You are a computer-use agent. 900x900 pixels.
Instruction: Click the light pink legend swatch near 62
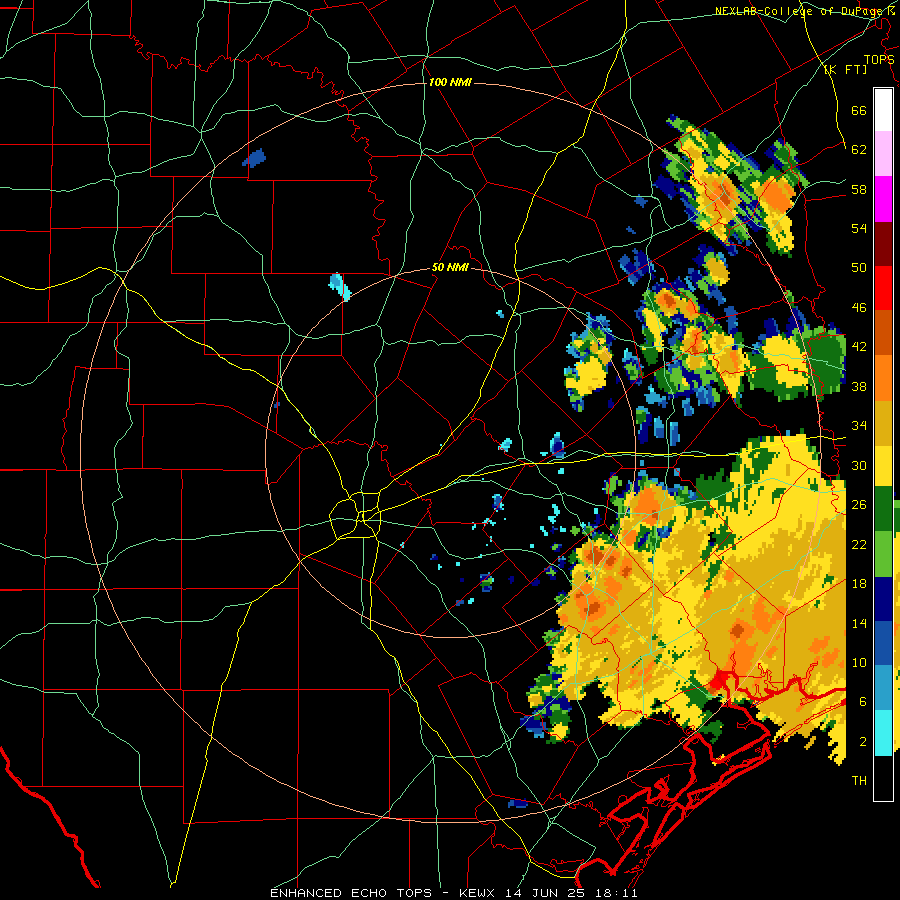(x=883, y=154)
